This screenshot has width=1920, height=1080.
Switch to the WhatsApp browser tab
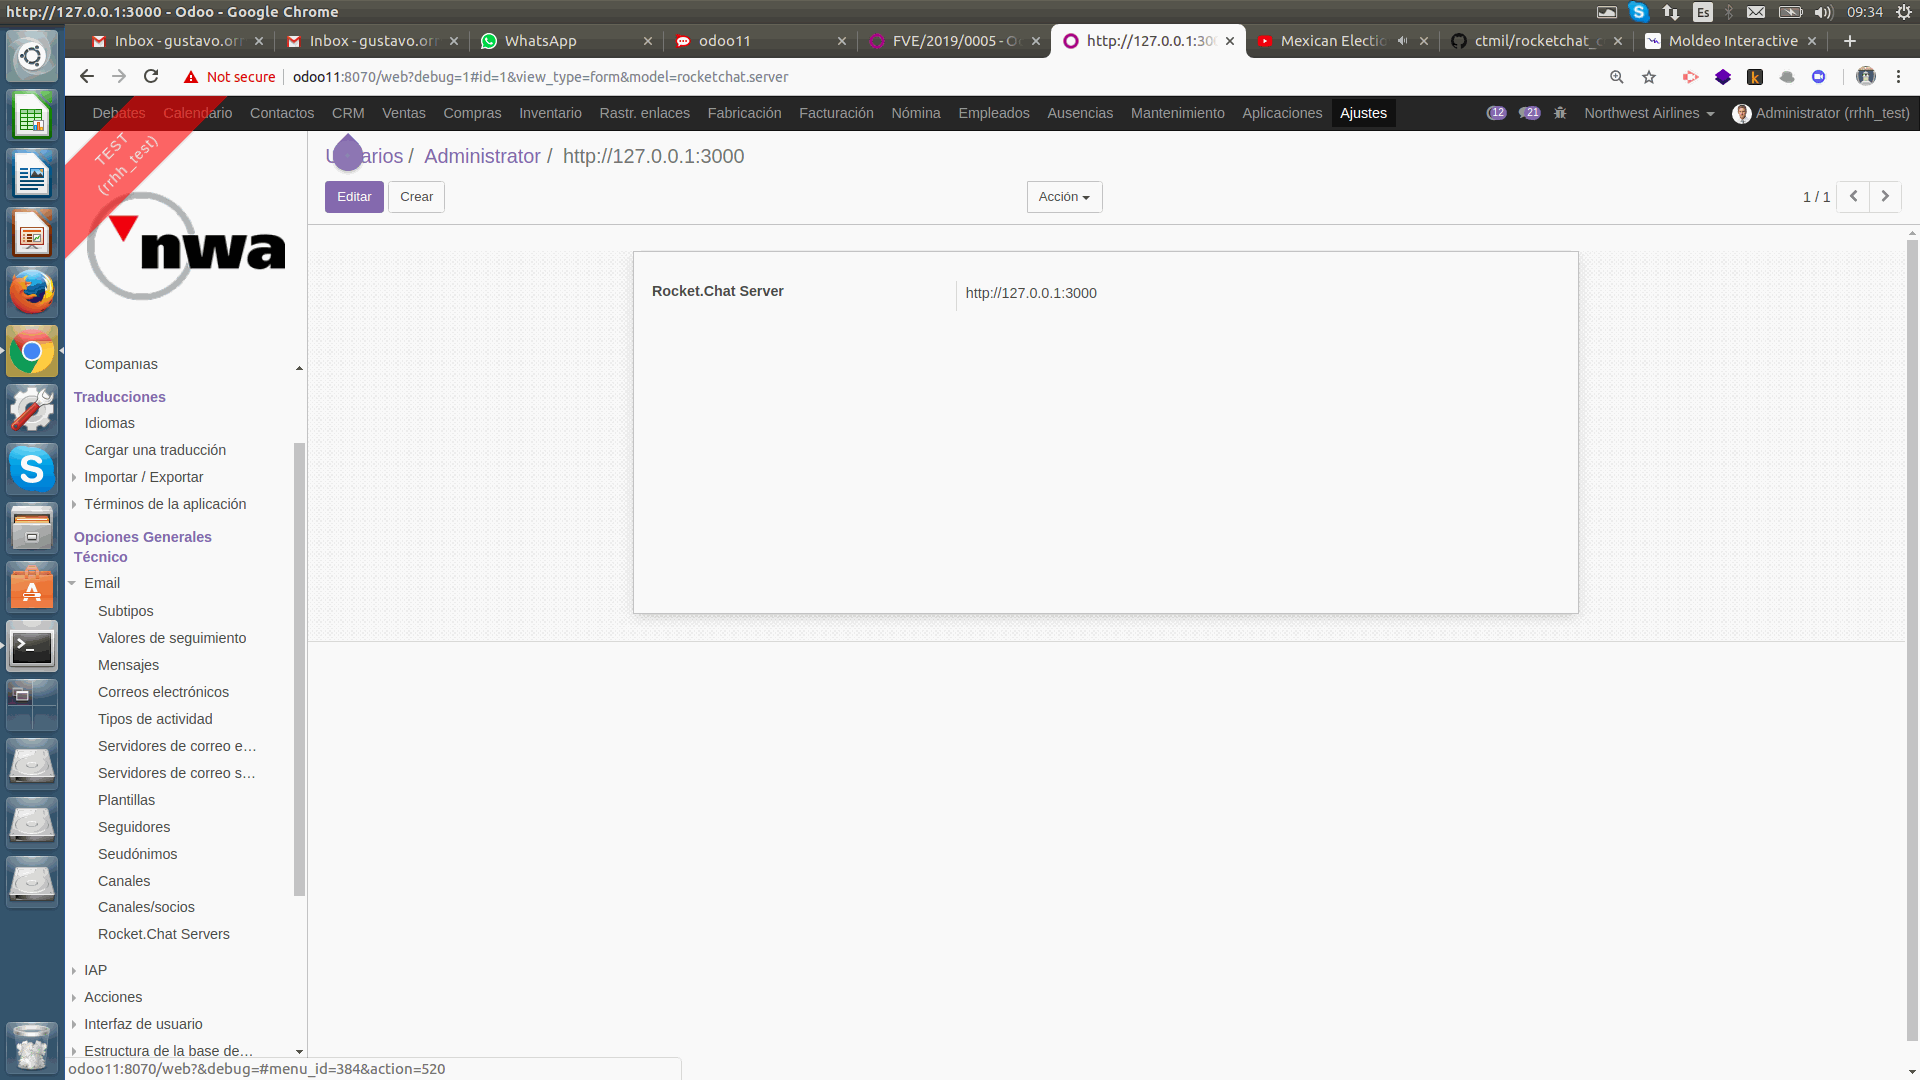563,41
